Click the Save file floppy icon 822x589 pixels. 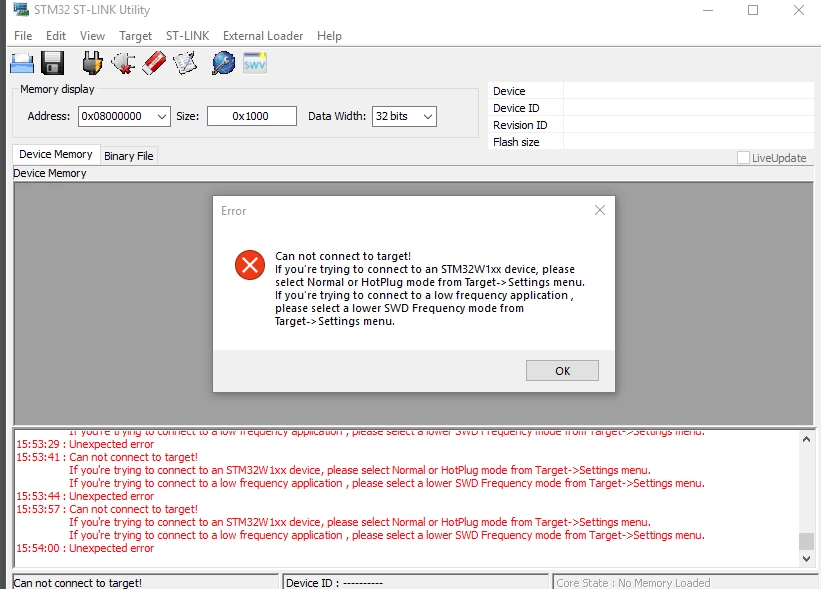(52, 63)
